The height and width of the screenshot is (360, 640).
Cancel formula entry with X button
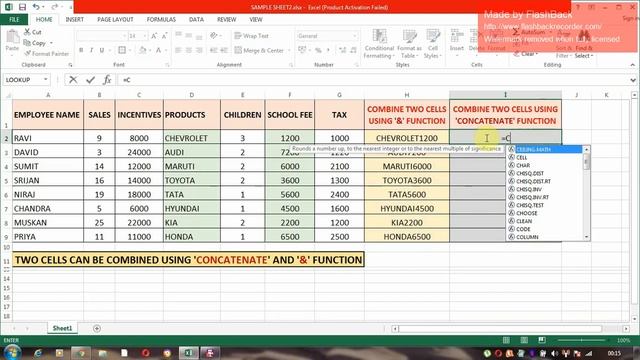pyautogui.click(x=73, y=80)
